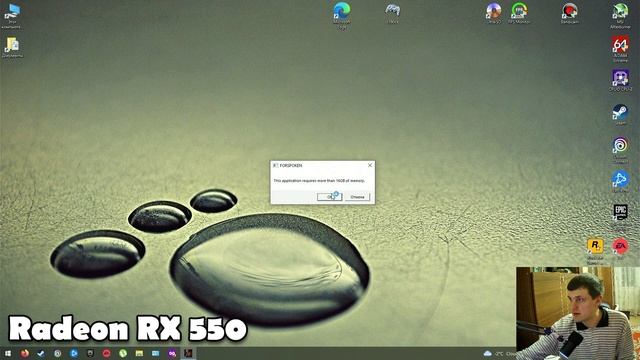Open the Rockstar Games Launcher shortcut
This screenshot has width=640, height=360.
point(595,250)
